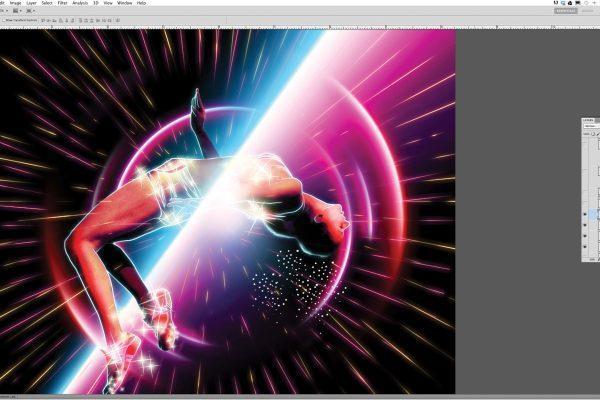Click the Align Horizontal Centers icon
Viewport: 600px width, 400px height.
click(67, 20)
